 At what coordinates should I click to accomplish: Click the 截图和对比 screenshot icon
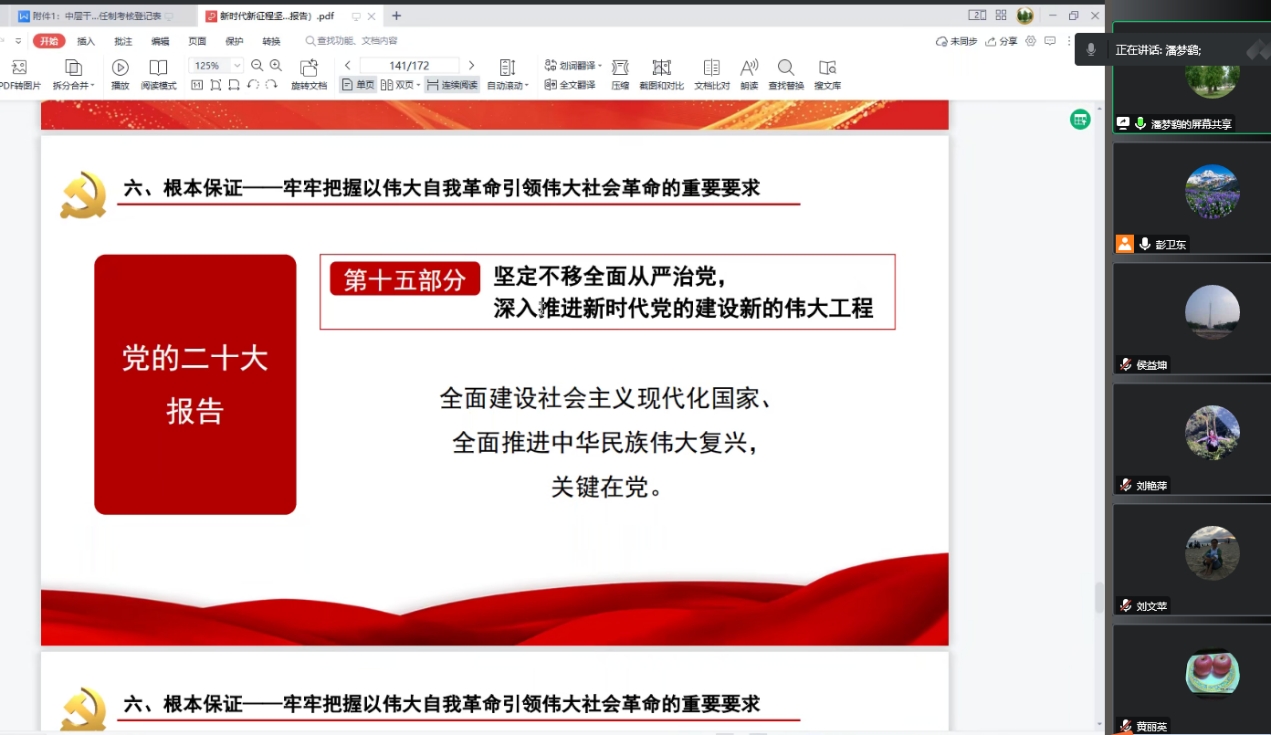point(661,68)
